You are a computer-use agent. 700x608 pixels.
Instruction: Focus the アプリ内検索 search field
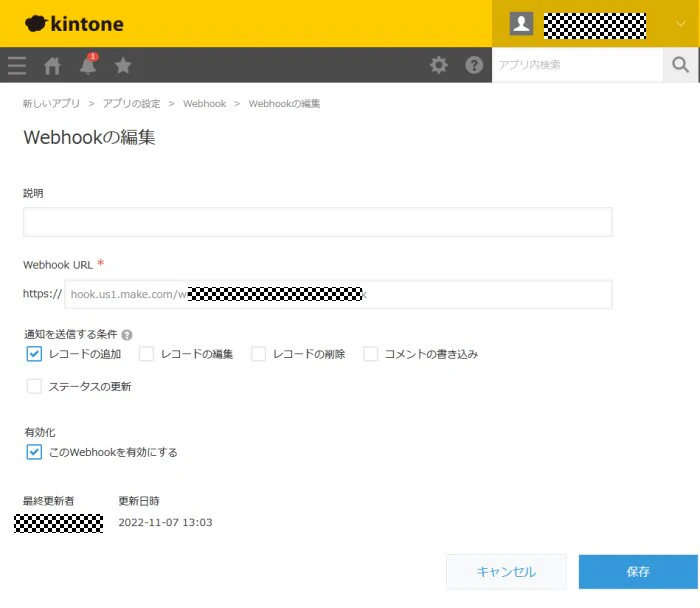[x=577, y=65]
